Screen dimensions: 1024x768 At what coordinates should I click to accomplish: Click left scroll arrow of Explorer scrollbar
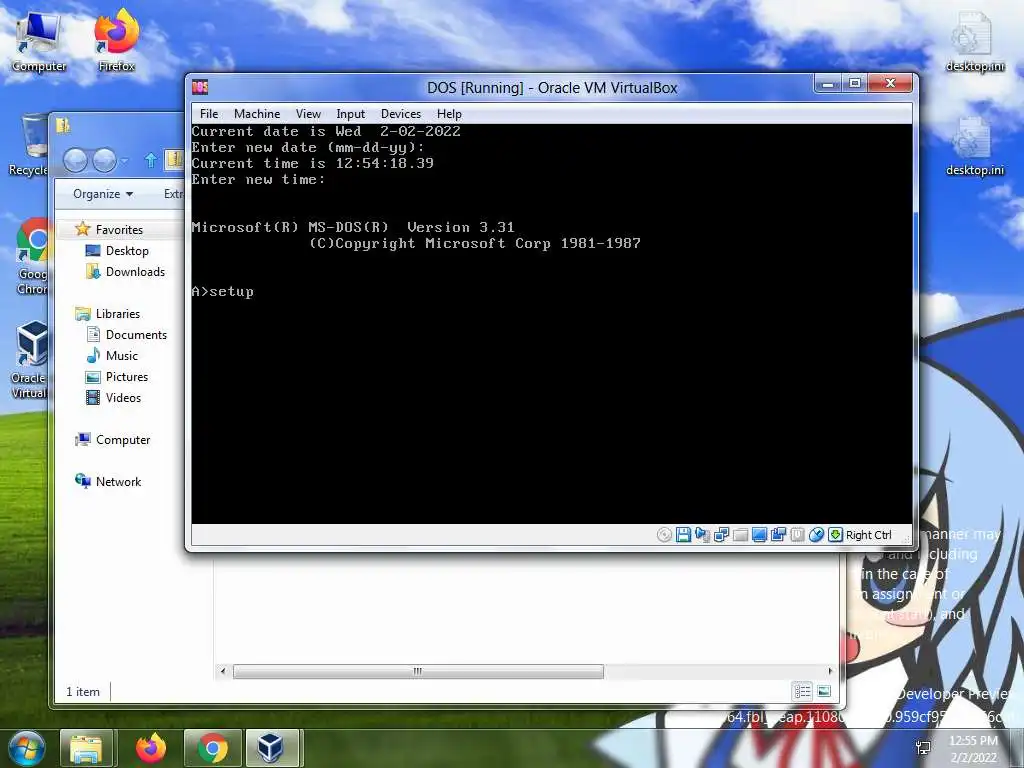pos(223,671)
